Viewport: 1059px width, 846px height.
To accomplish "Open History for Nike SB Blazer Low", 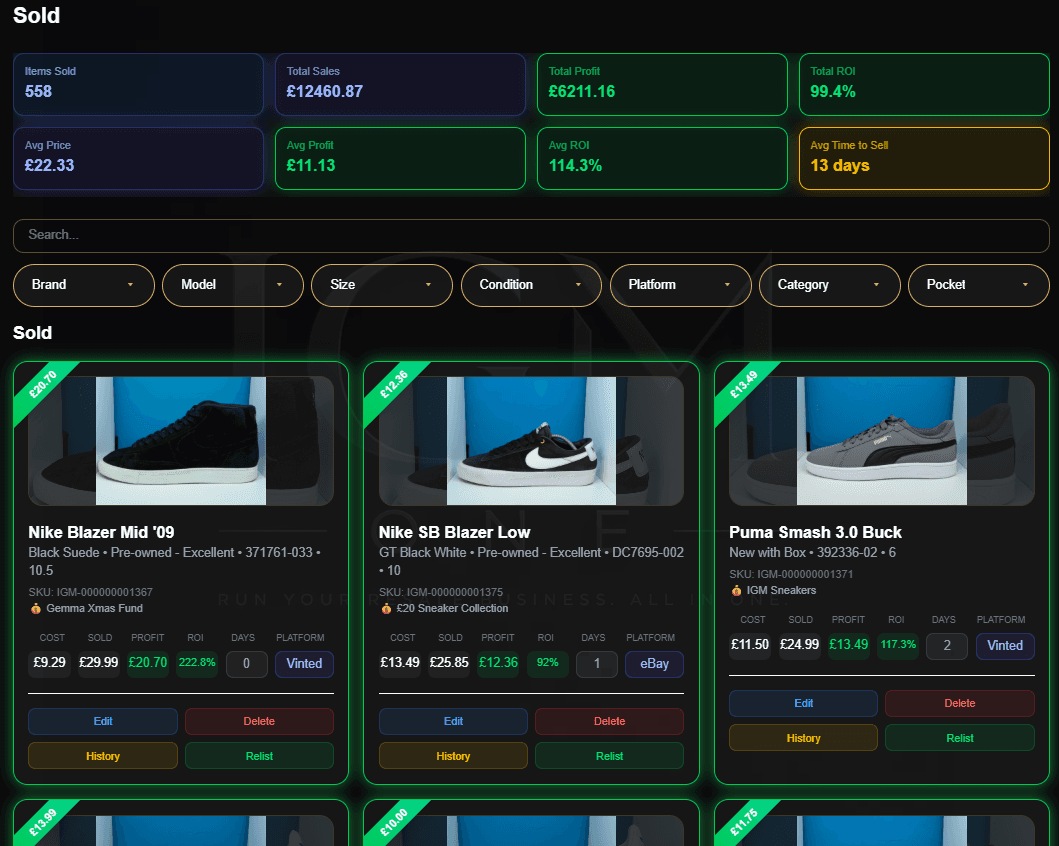I will click(x=453, y=756).
